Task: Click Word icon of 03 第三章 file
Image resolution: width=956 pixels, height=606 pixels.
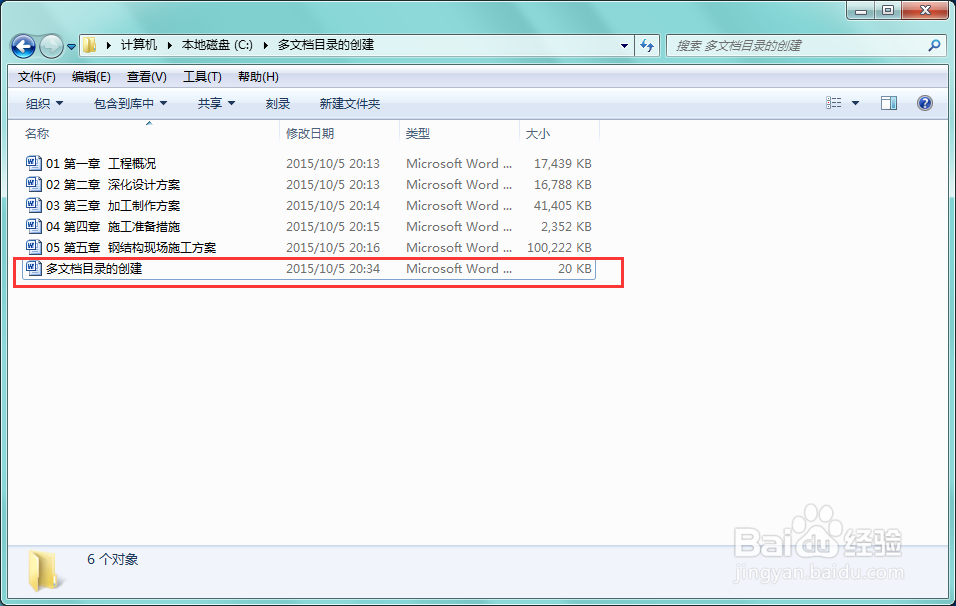Action: pyautogui.click(x=34, y=205)
